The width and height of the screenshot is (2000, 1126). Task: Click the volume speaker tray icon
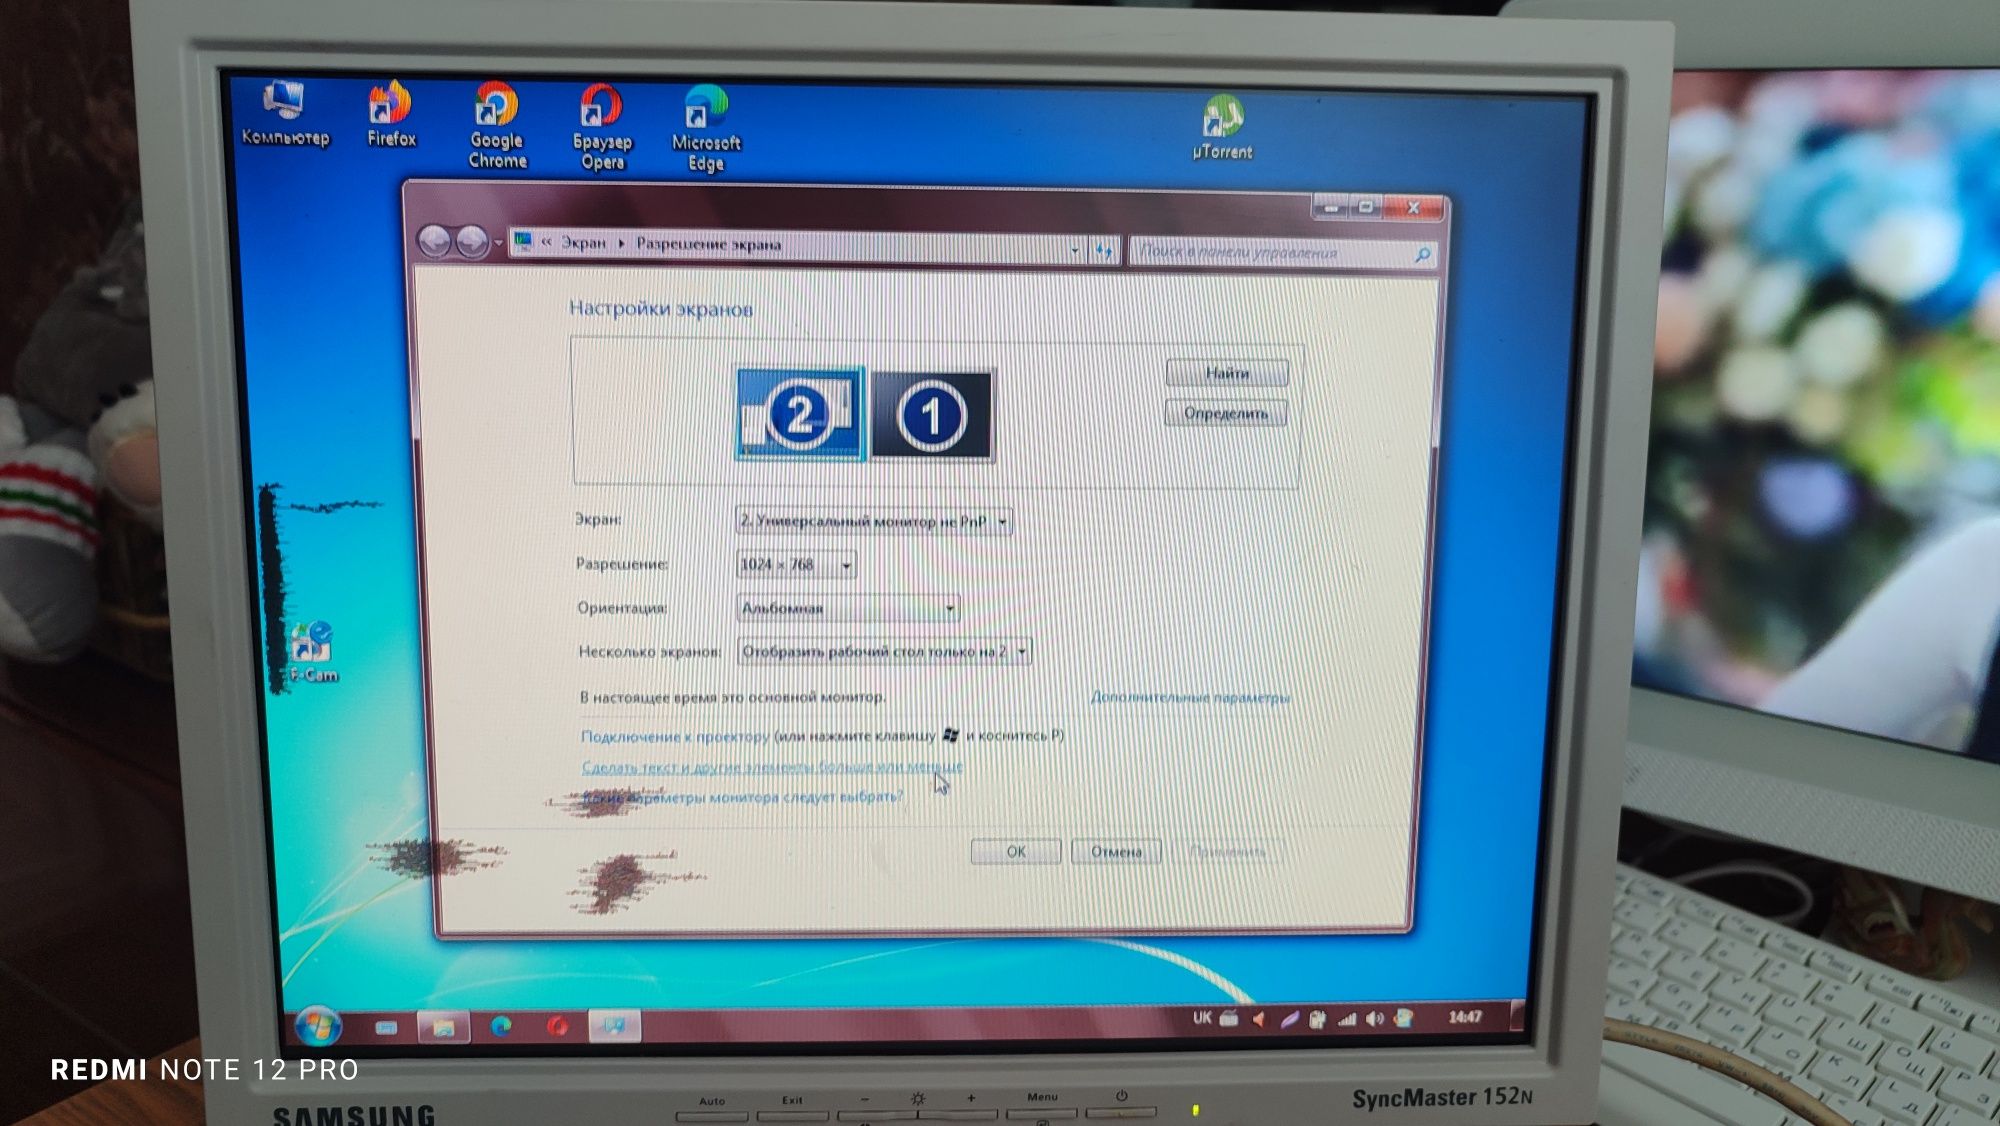pyautogui.click(x=1376, y=1018)
